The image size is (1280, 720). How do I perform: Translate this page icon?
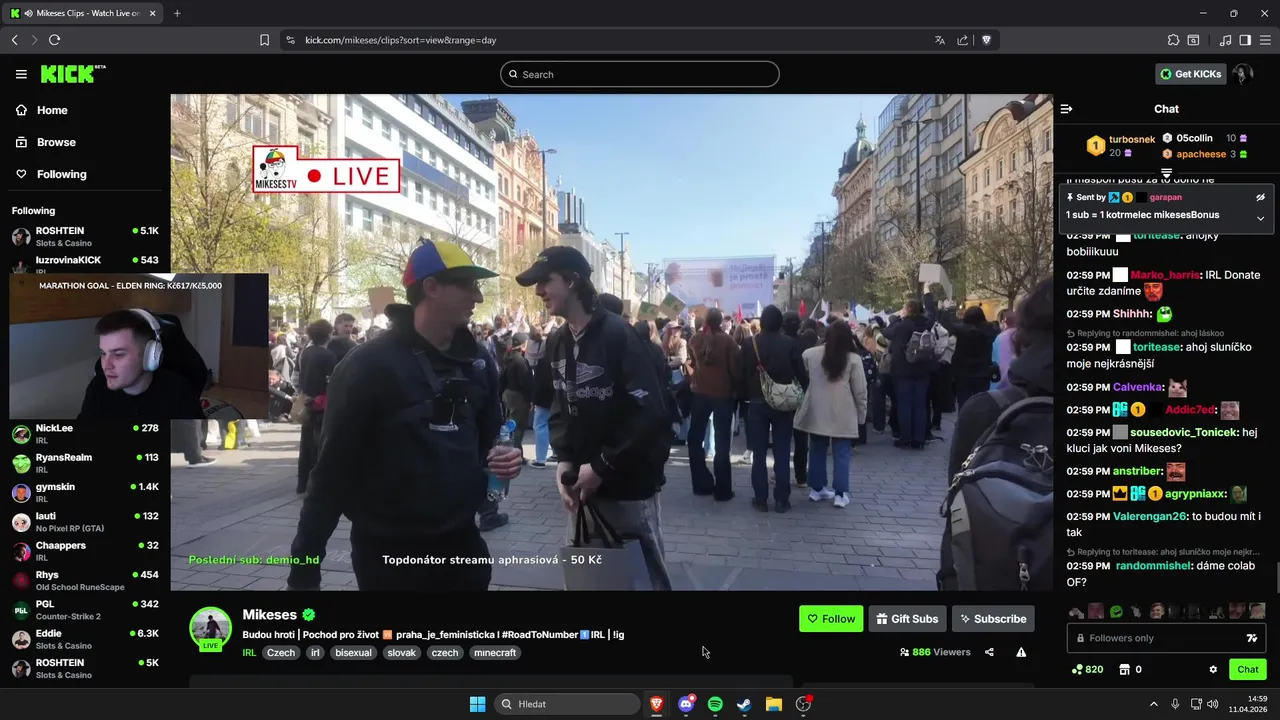939,40
